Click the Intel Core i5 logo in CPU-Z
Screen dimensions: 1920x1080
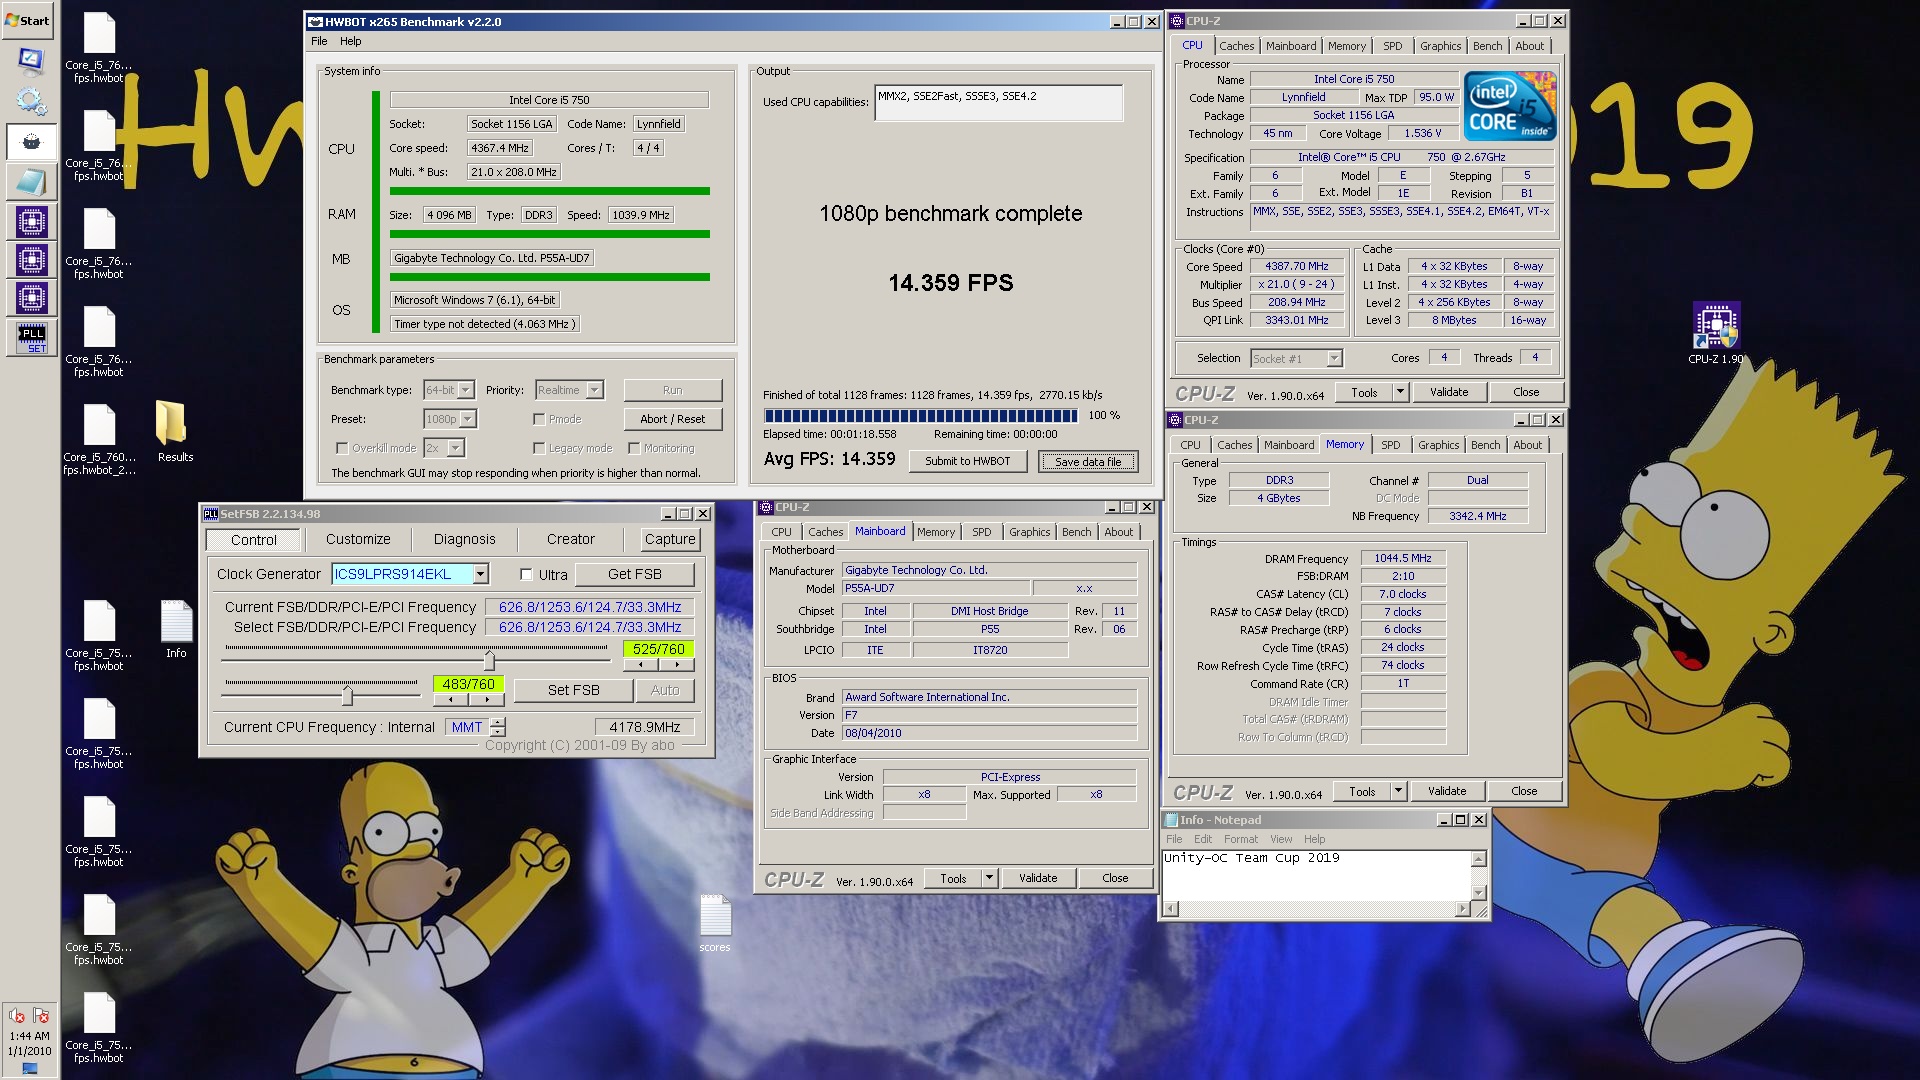[1509, 106]
